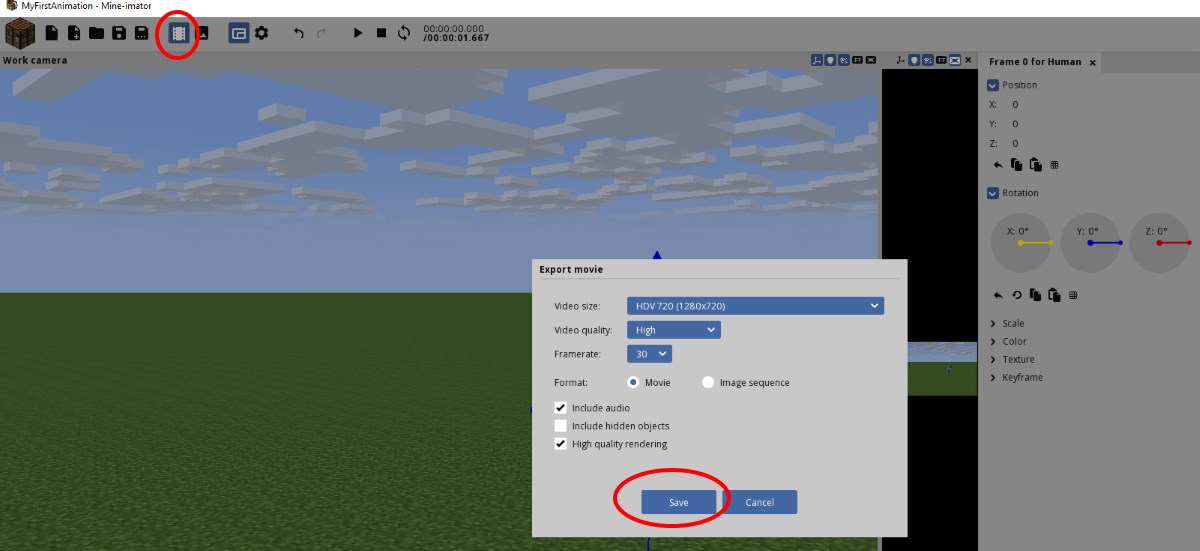1200x551 pixels.
Task: Click the import asset page-with-plus icon
Action: [74, 33]
